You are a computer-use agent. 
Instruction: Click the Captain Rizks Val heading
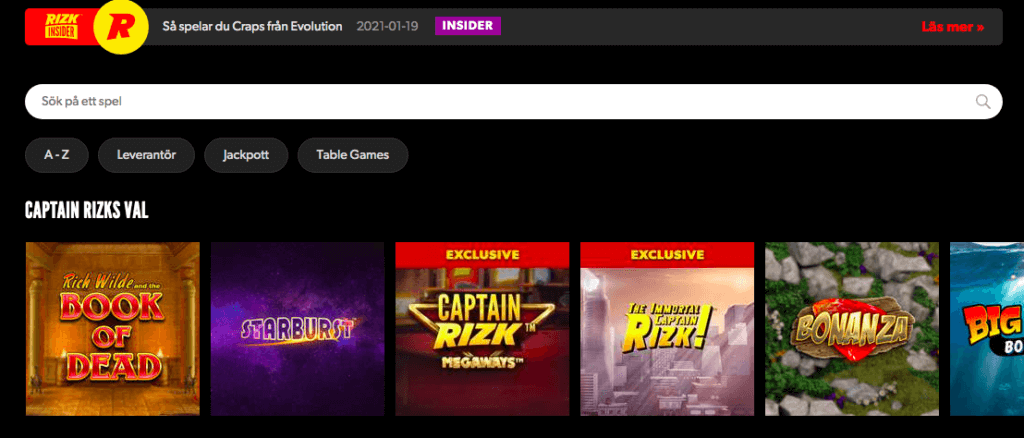point(86,210)
